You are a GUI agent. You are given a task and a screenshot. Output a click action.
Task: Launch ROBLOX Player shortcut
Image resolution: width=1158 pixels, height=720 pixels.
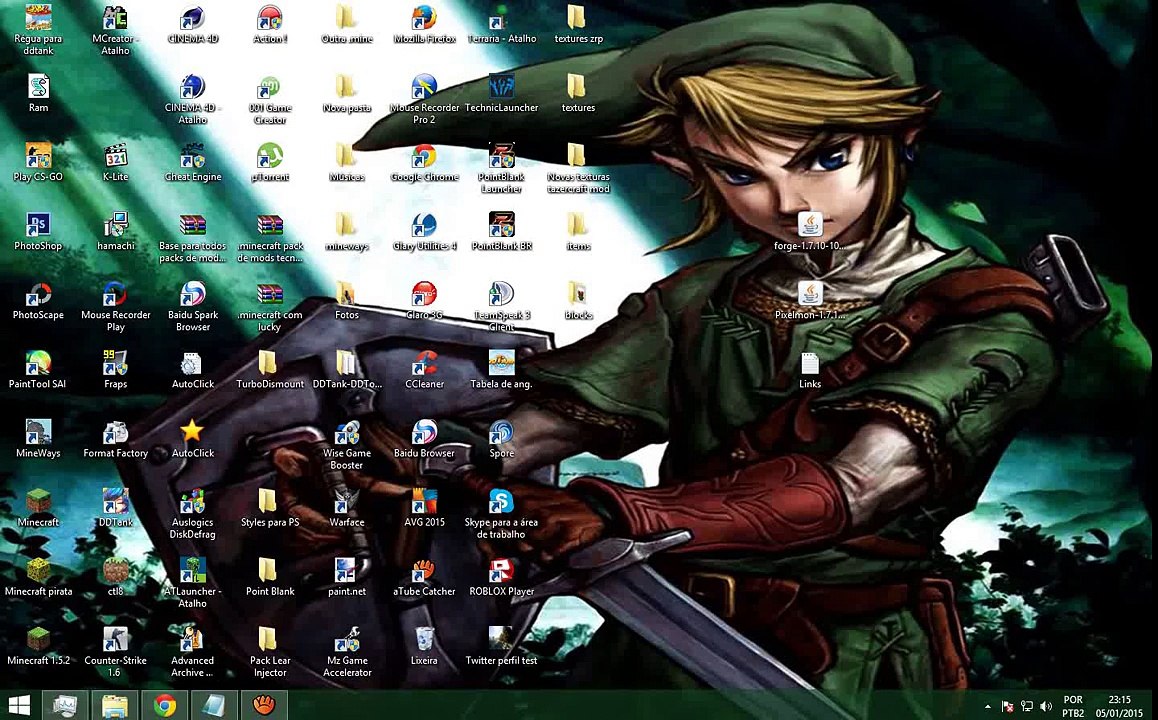(x=501, y=570)
